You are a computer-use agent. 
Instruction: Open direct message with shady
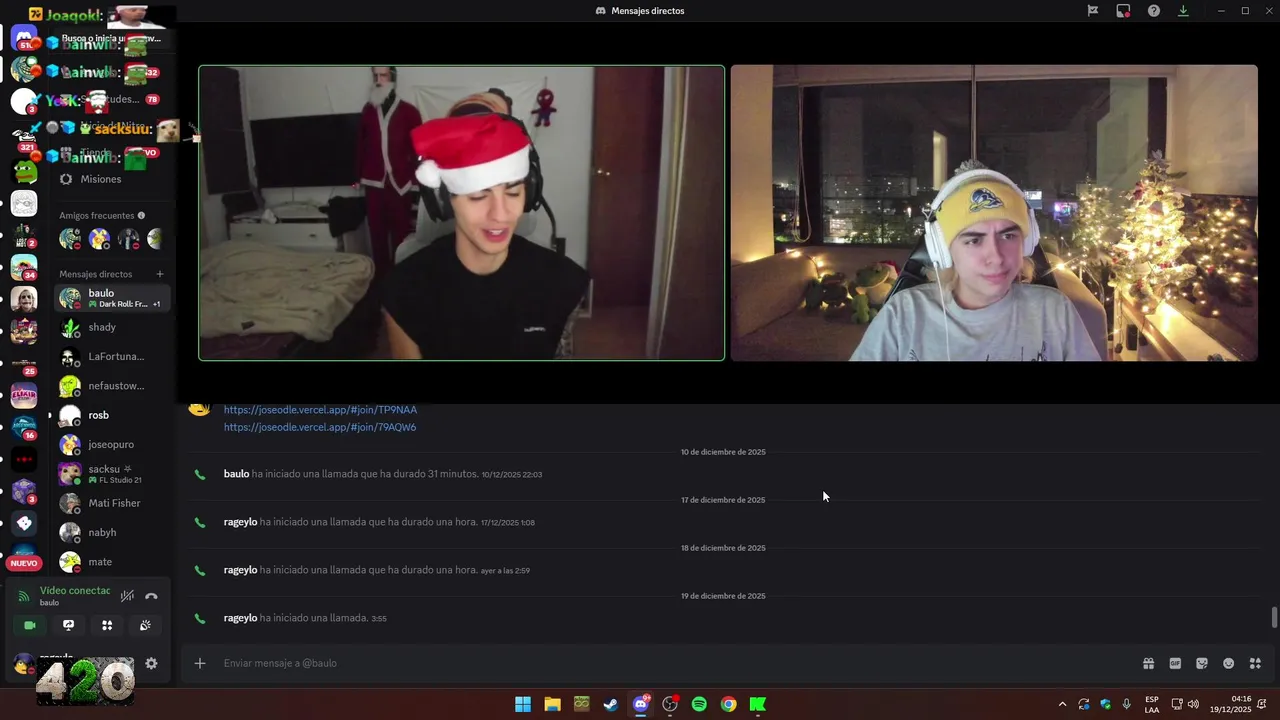[x=112, y=327]
